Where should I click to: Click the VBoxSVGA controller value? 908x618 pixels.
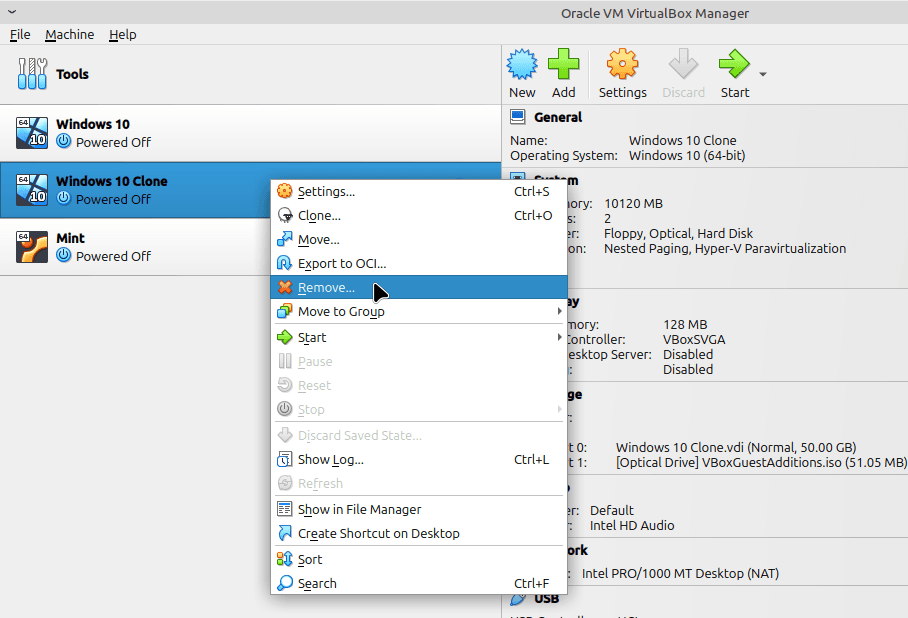tap(694, 339)
